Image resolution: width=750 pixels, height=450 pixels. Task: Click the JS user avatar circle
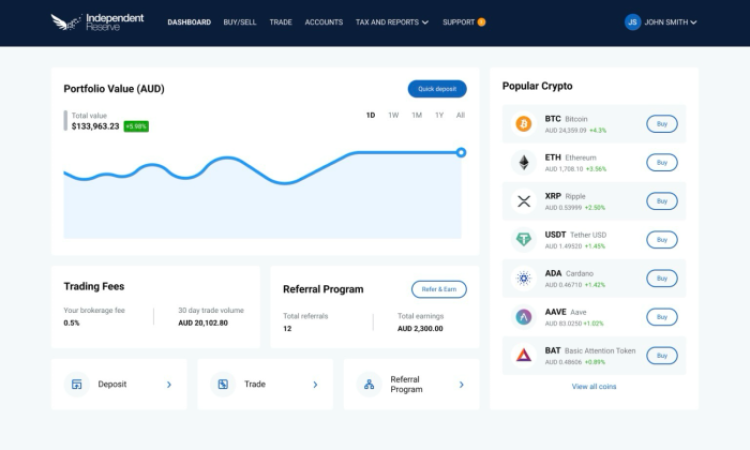[632, 22]
